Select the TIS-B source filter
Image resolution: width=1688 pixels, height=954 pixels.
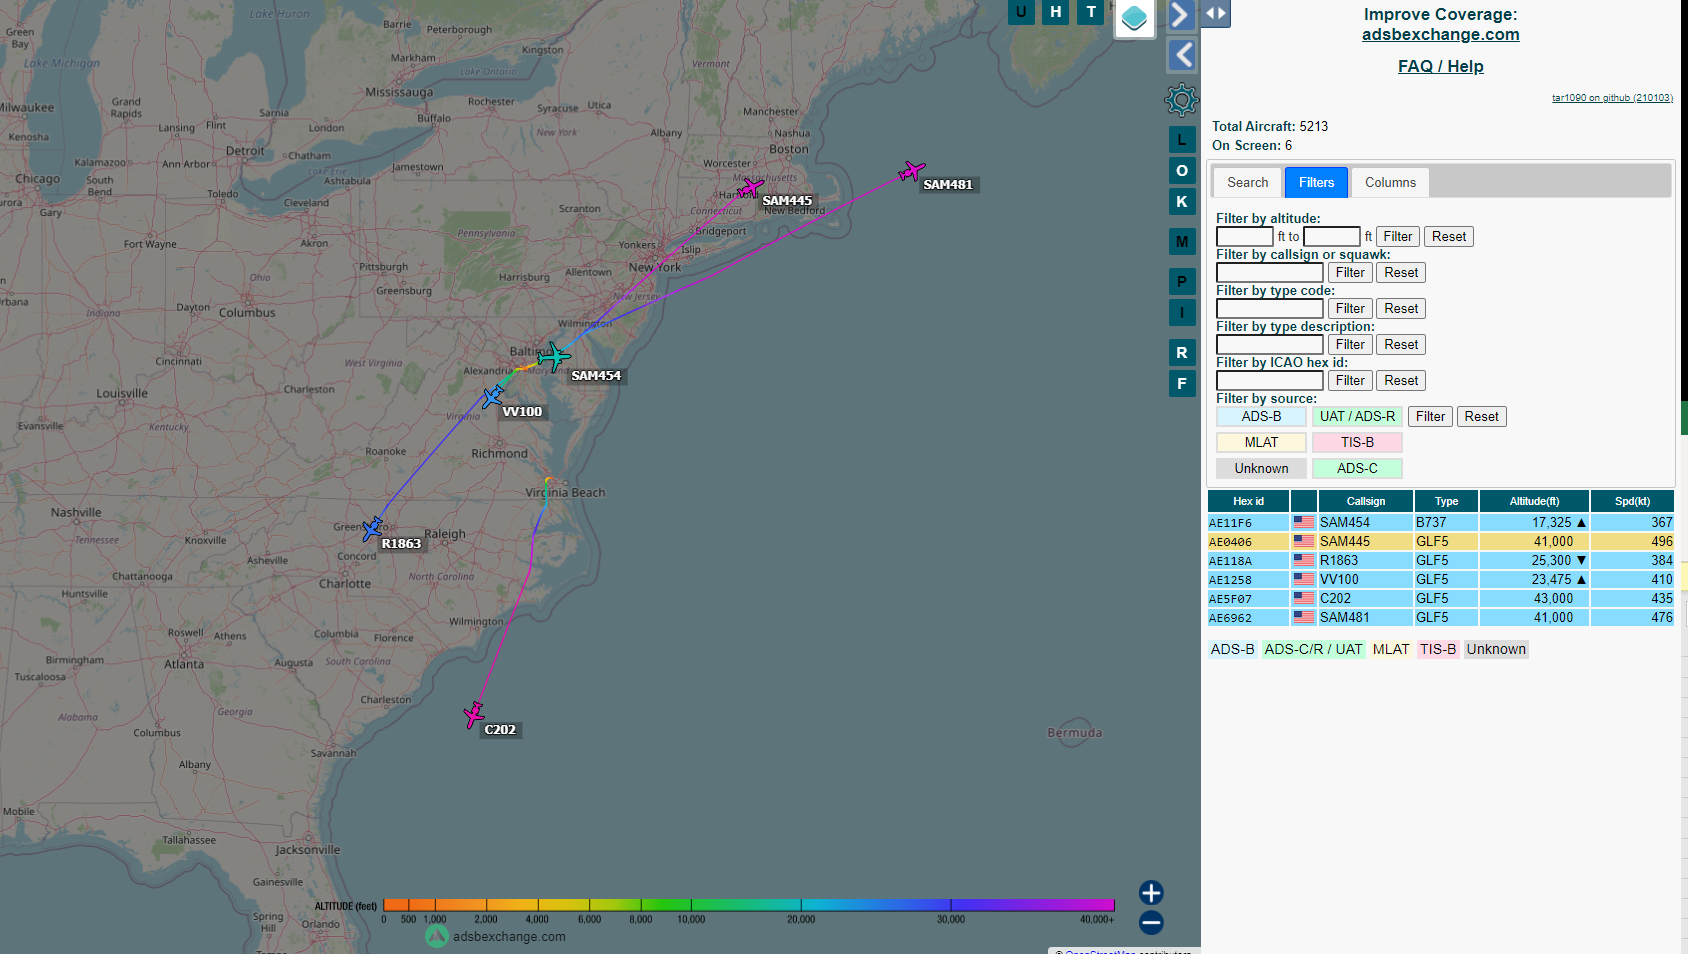click(x=1357, y=443)
